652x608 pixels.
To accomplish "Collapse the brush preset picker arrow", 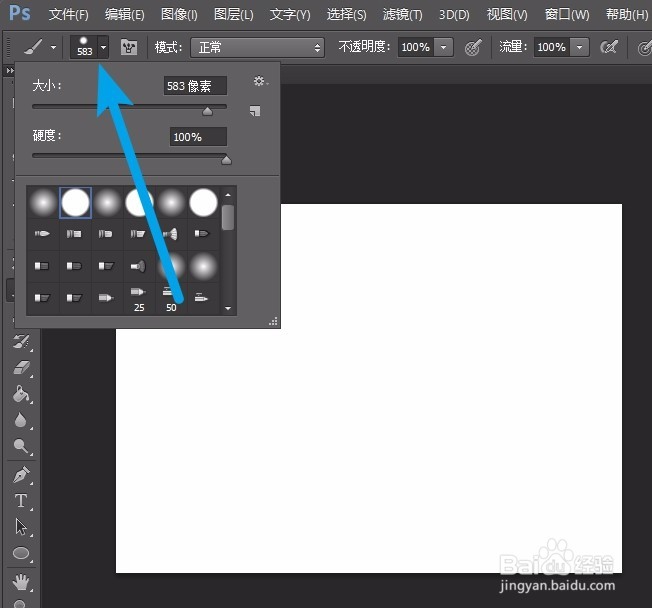I will pyautogui.click(x=103, y=47).
